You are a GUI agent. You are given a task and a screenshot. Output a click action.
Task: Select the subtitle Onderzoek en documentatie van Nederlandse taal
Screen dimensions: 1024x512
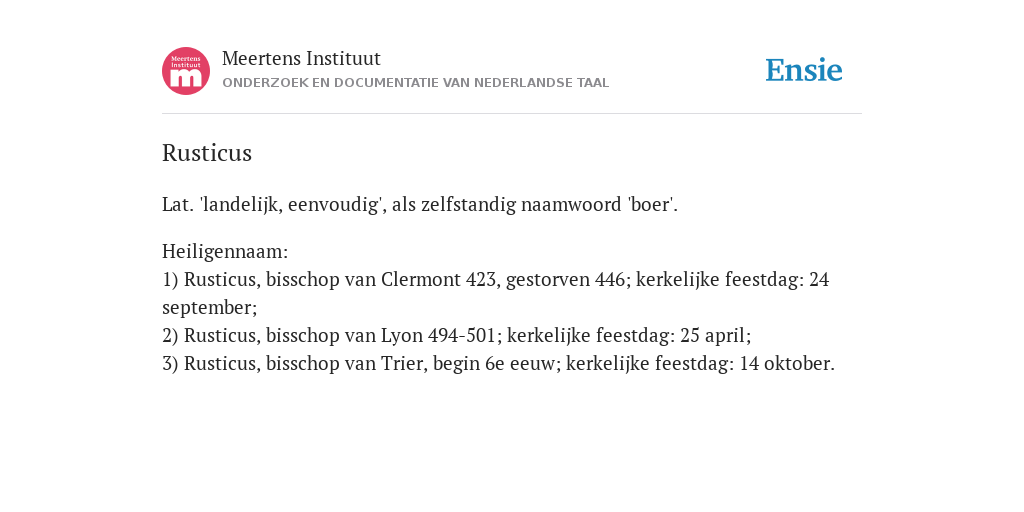tap(415, 83)
